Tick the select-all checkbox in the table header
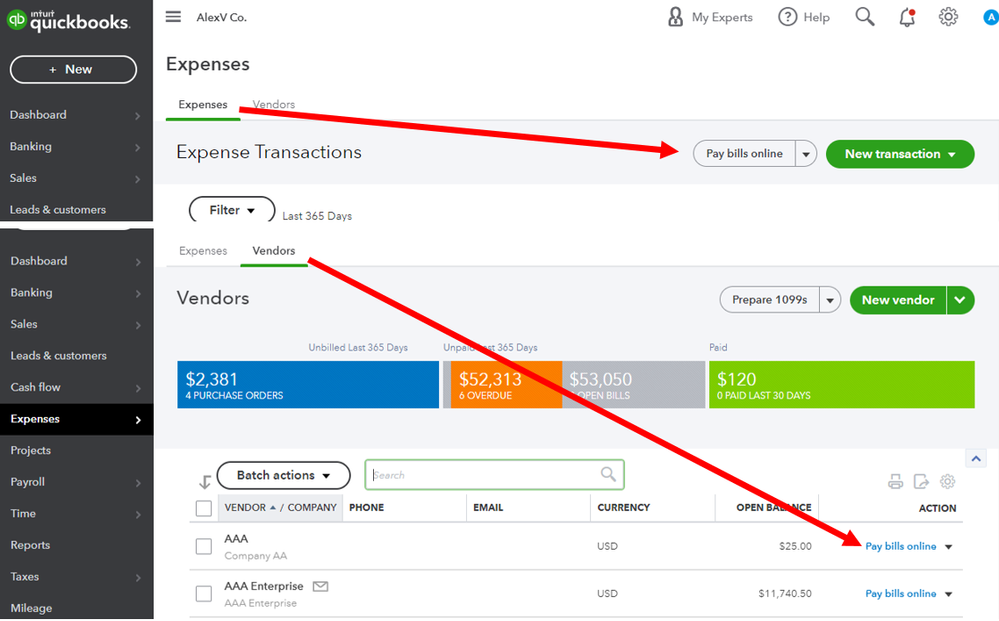 204,508
